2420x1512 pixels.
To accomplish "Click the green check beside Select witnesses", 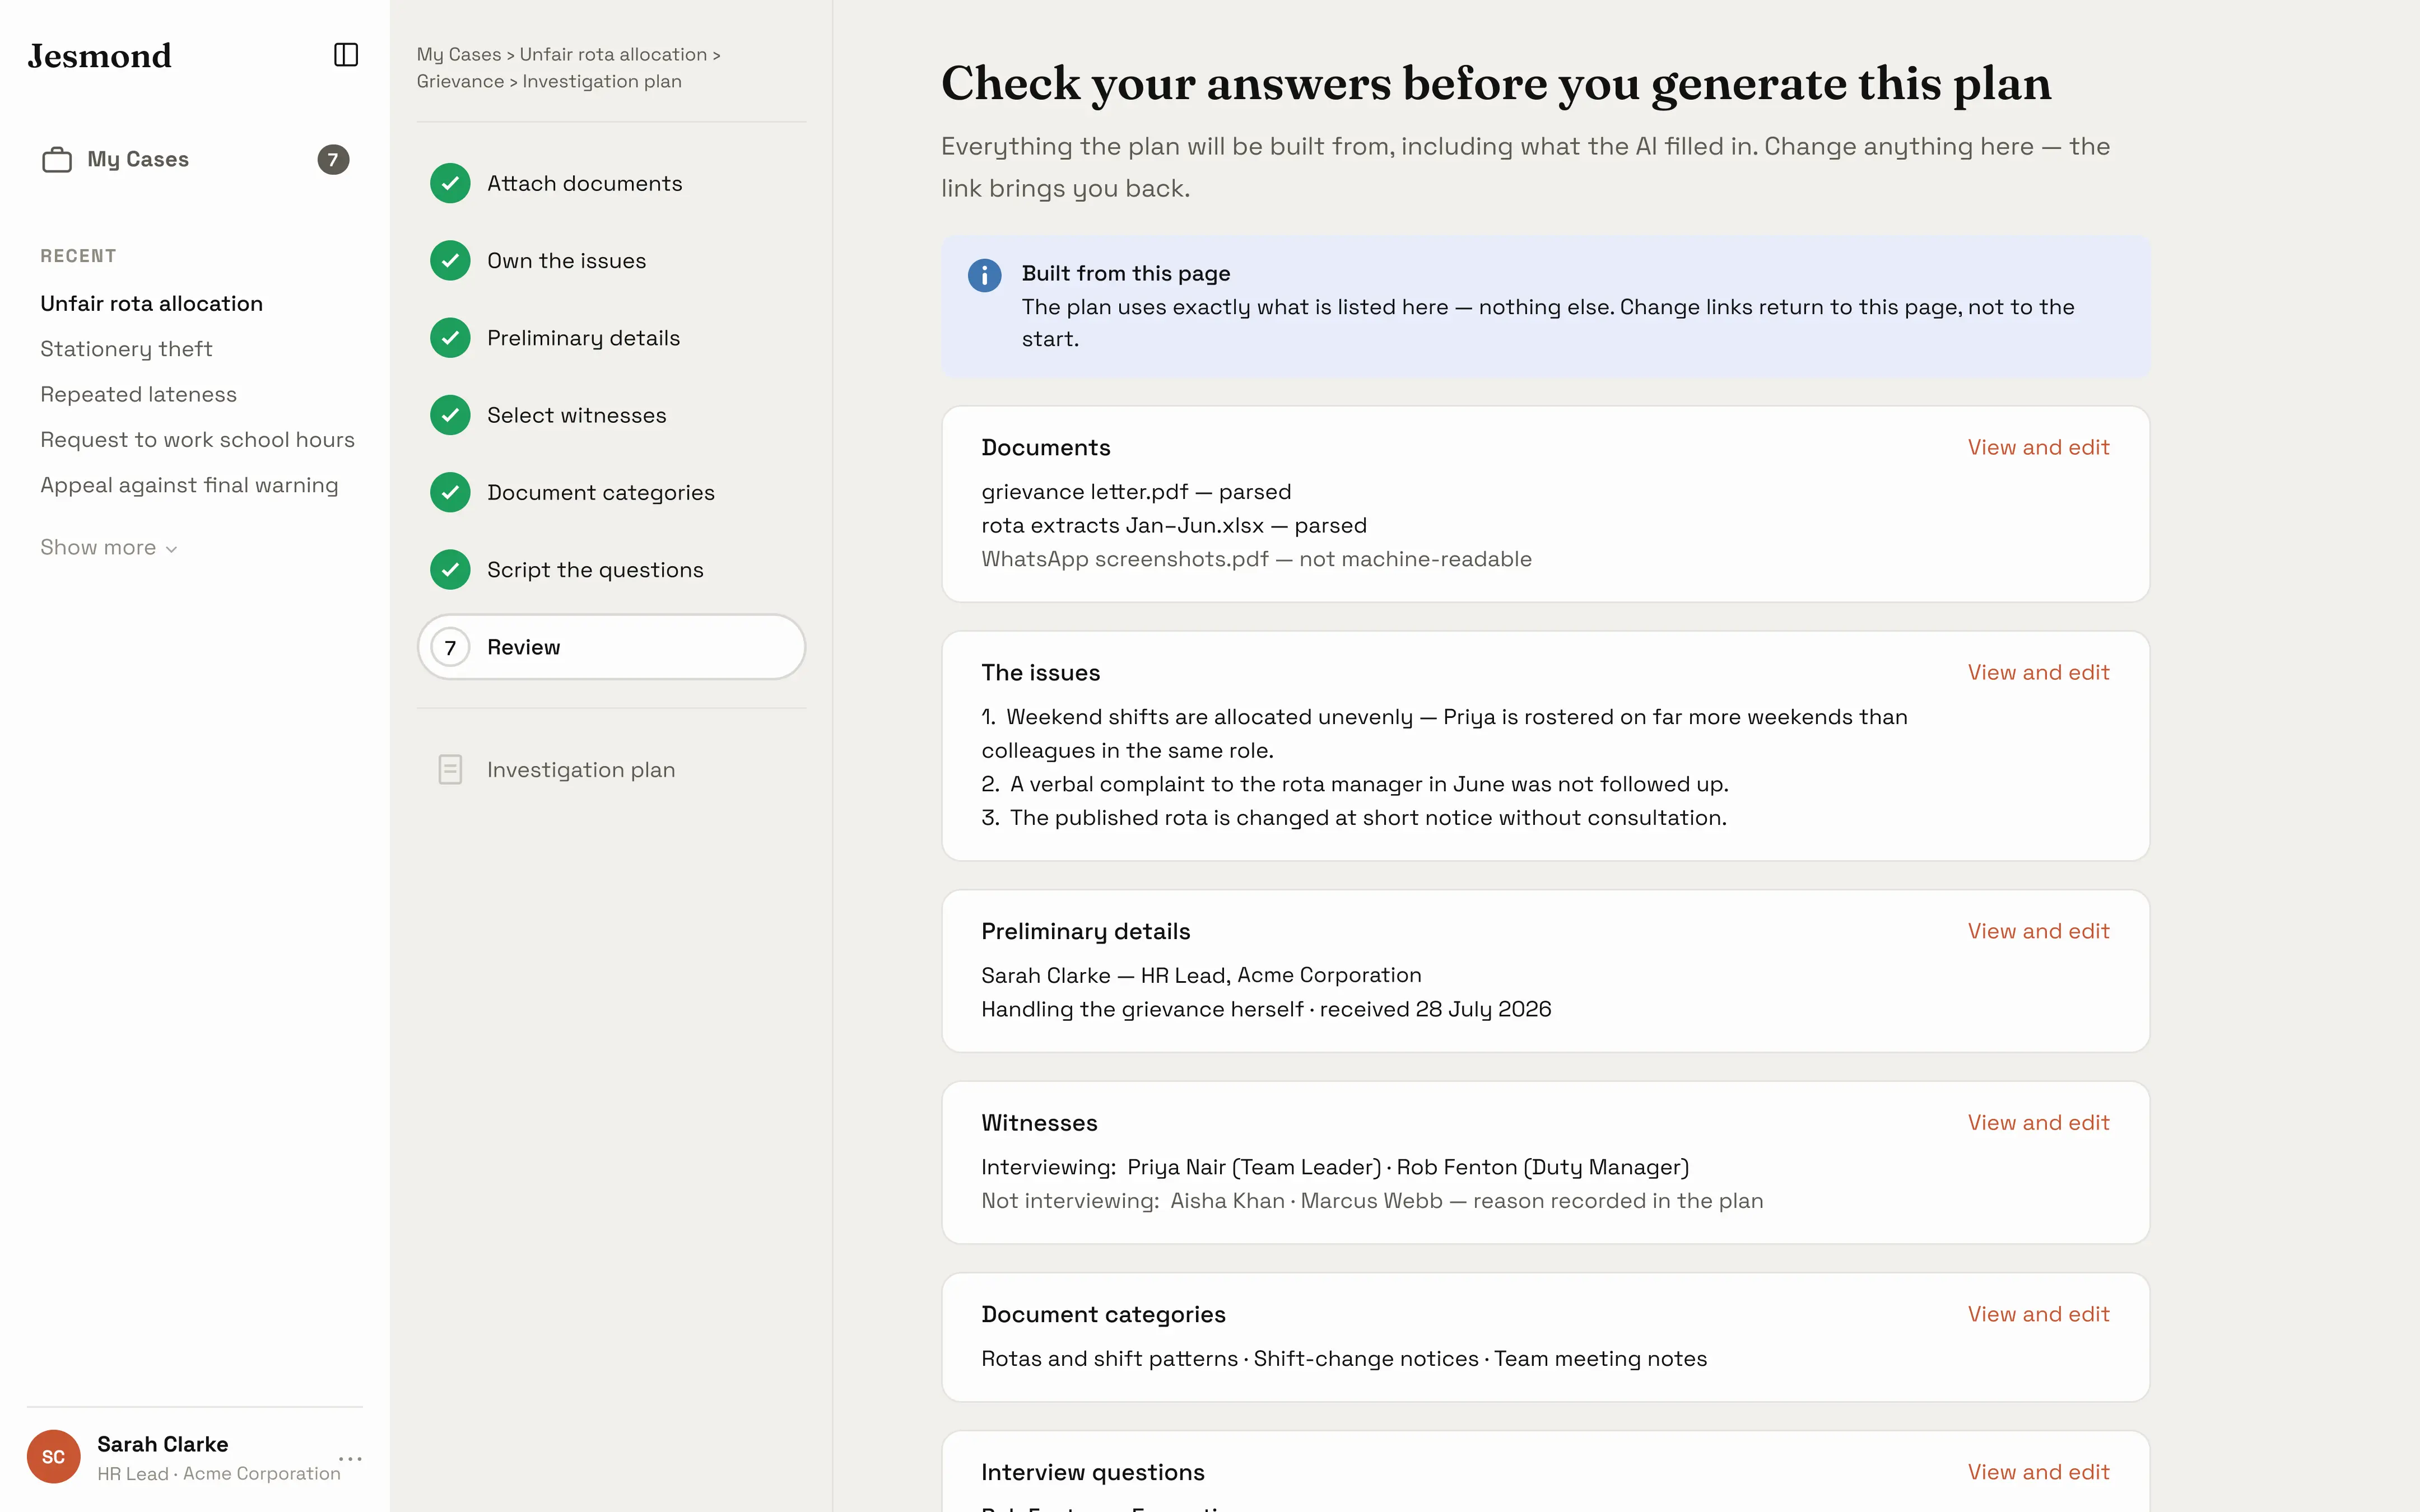I will coord(450,415).
